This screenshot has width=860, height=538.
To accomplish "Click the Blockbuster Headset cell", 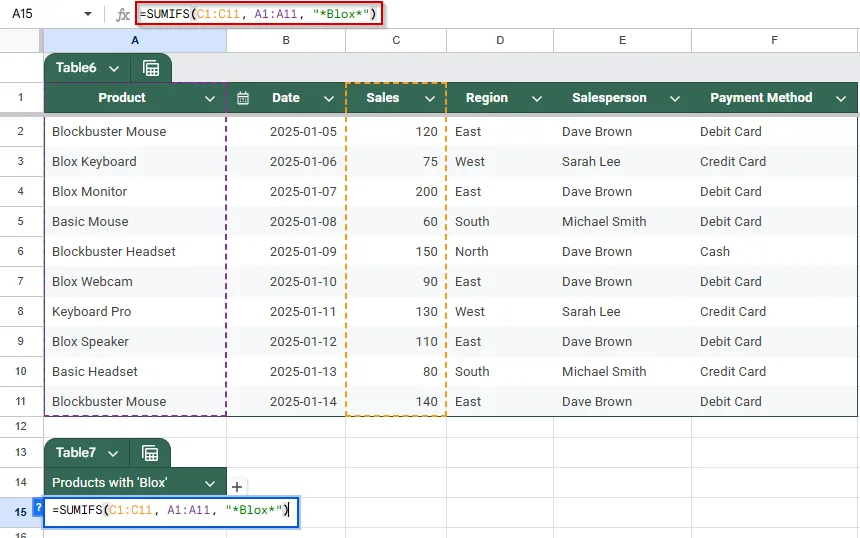I will coord(135,252).
